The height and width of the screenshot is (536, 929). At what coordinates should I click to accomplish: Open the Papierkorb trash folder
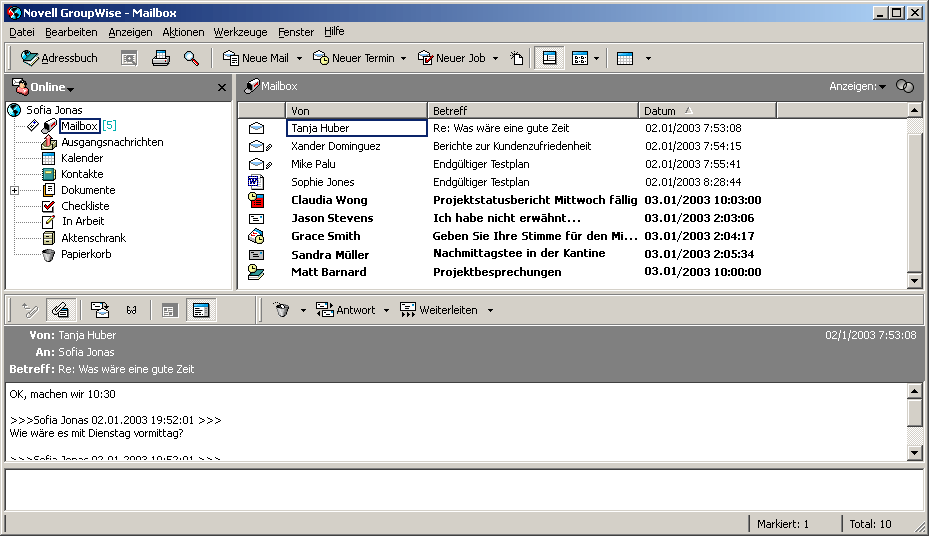[86, 254]
